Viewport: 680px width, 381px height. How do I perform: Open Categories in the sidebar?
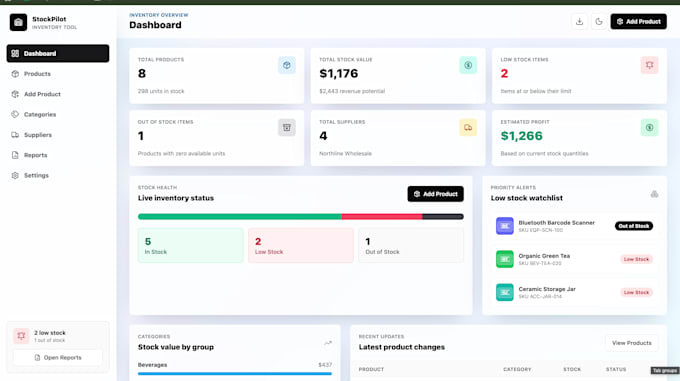[x=58, y=114]
